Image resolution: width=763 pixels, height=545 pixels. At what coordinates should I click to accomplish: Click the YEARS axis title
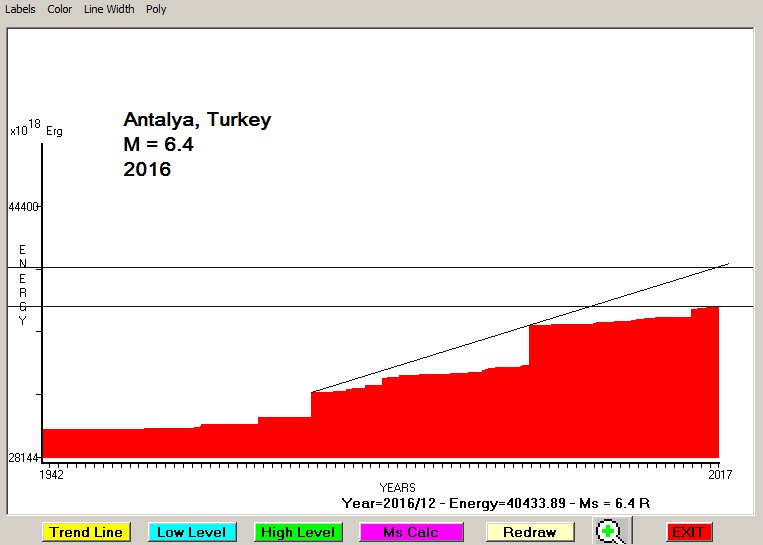pyautogui.click(x=397, y=487)
